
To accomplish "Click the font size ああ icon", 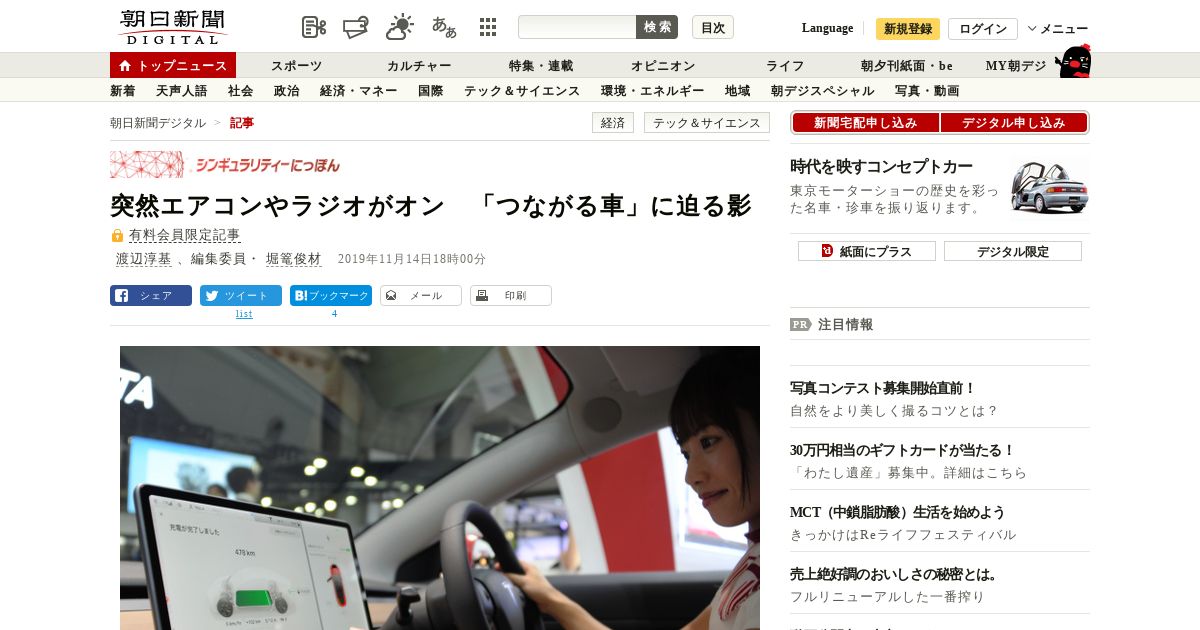I will (x=444, y=27).
